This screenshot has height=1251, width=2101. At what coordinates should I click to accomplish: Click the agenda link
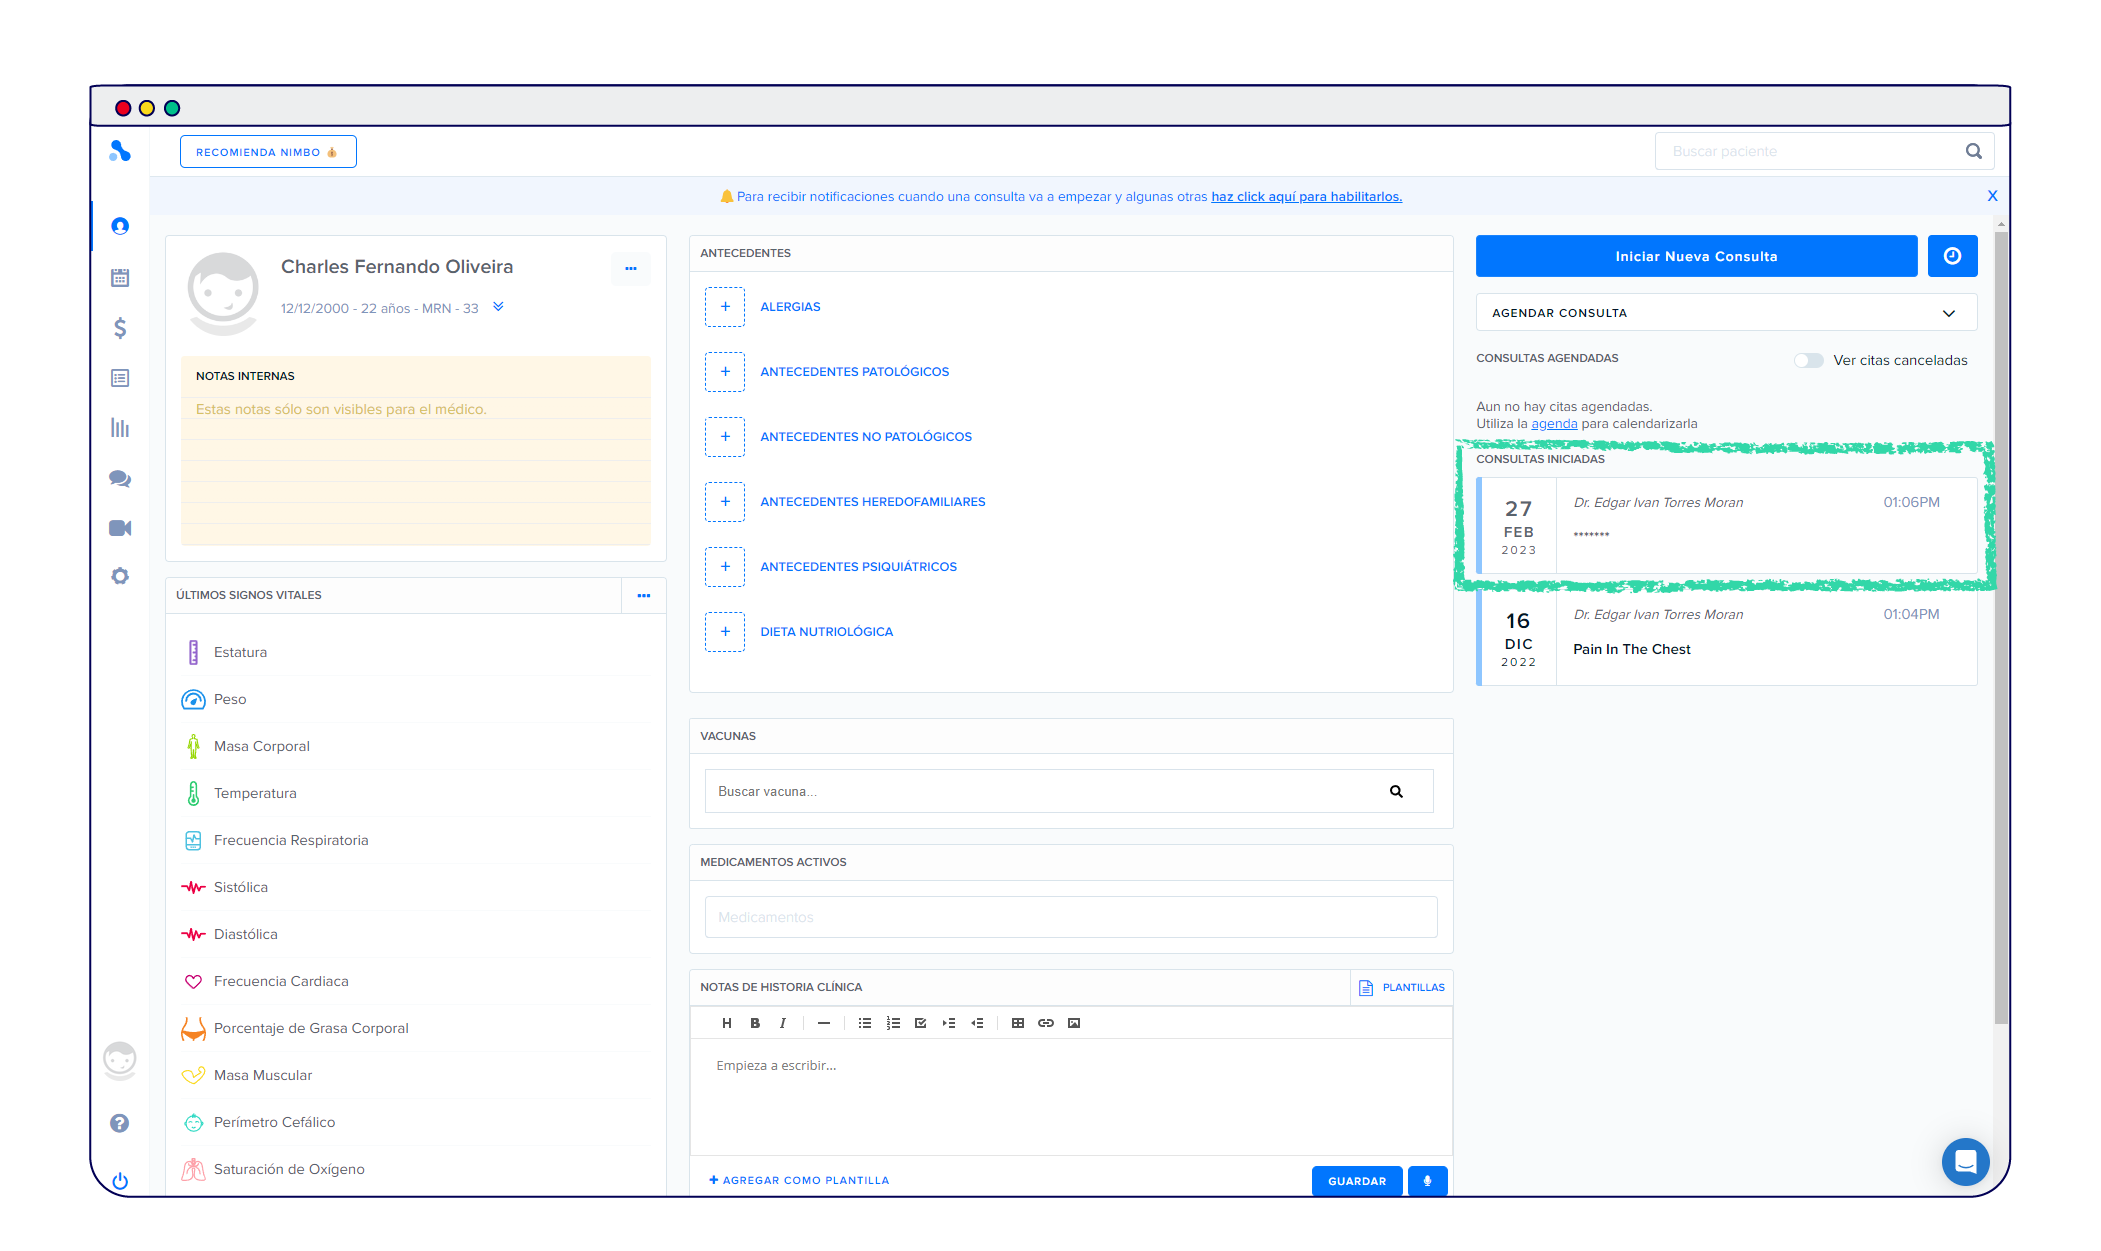click(x=1554, y=424)
